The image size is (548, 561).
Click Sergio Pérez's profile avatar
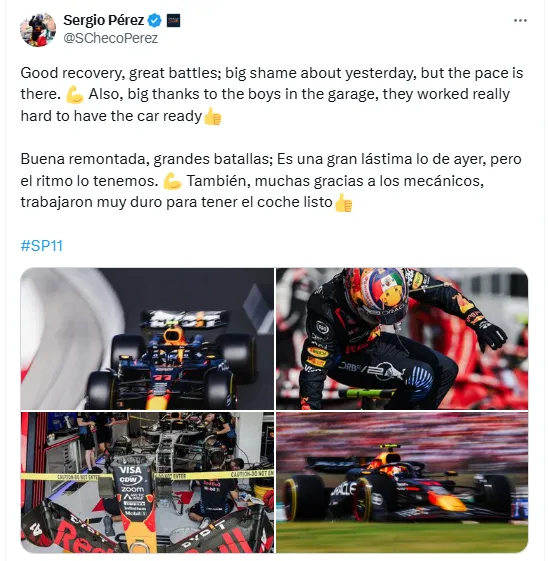coord(38,30)
